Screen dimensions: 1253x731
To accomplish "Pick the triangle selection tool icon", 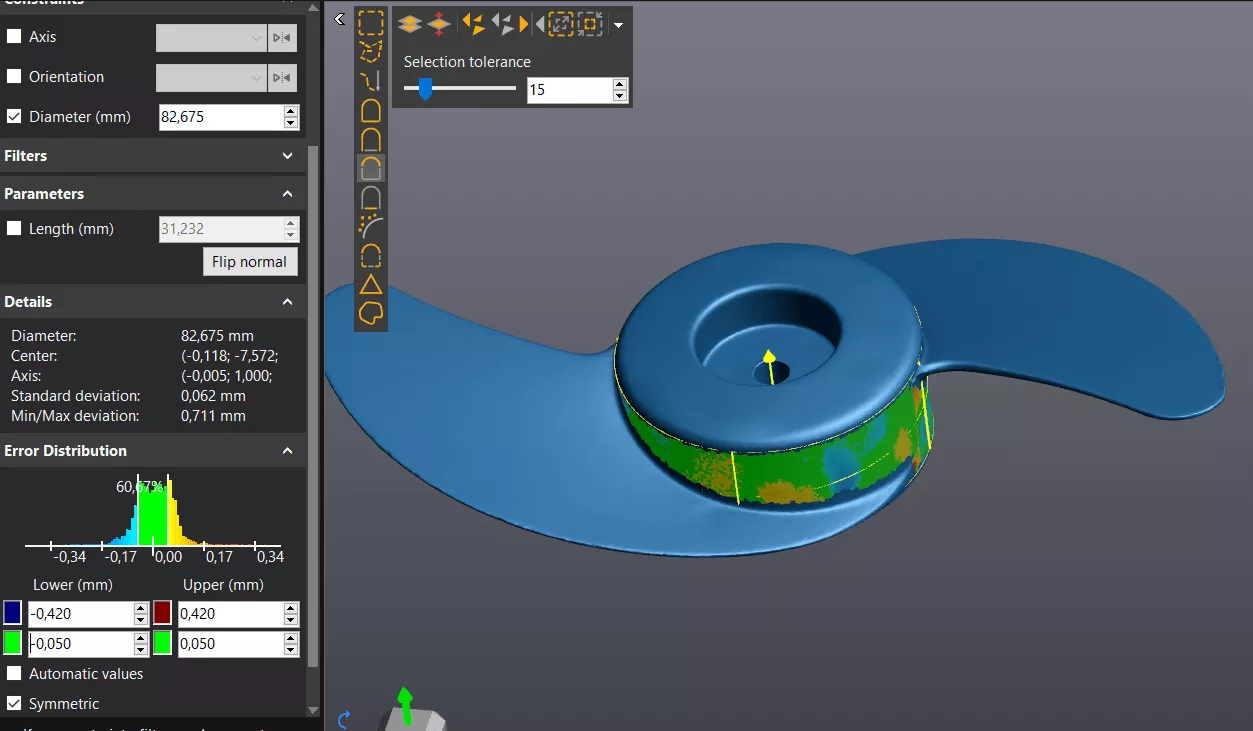I will [371, 284].
